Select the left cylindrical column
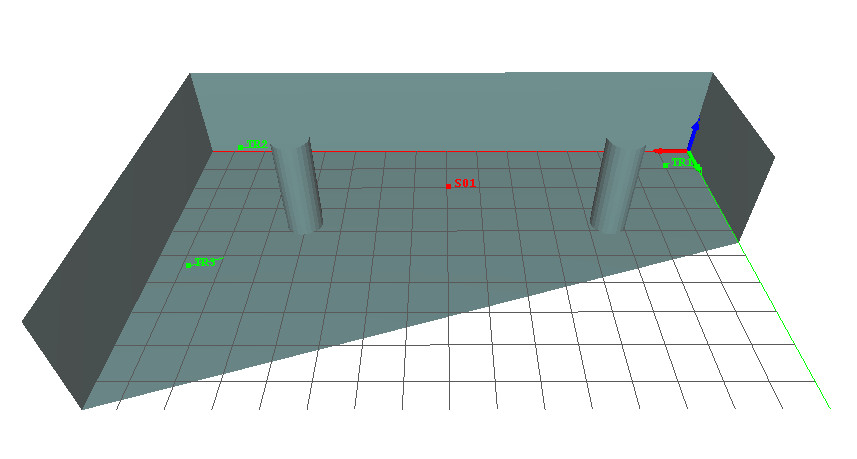857x459 pixels. point(297,188)
